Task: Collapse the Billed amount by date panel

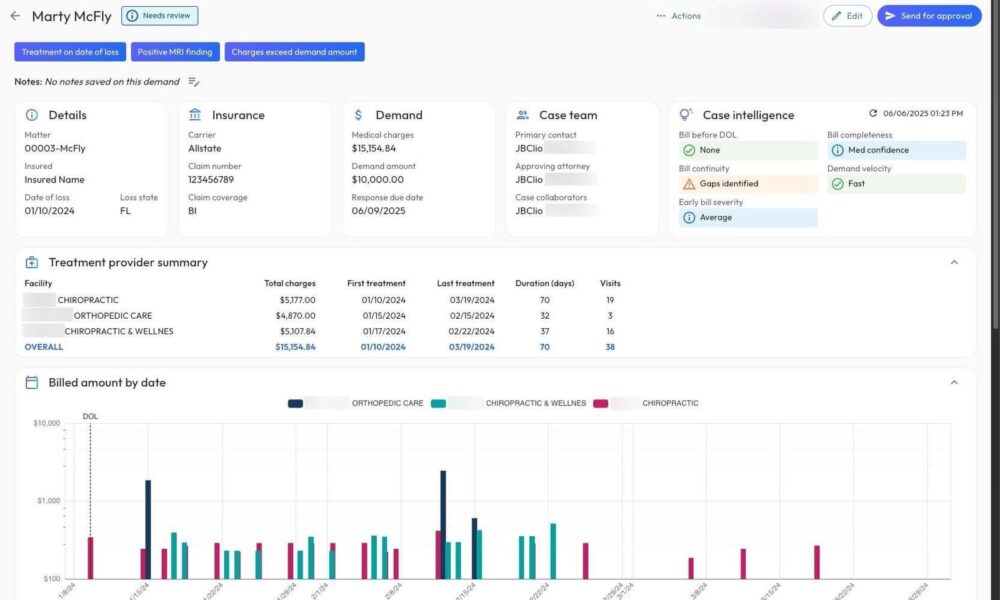Action: 954,383
